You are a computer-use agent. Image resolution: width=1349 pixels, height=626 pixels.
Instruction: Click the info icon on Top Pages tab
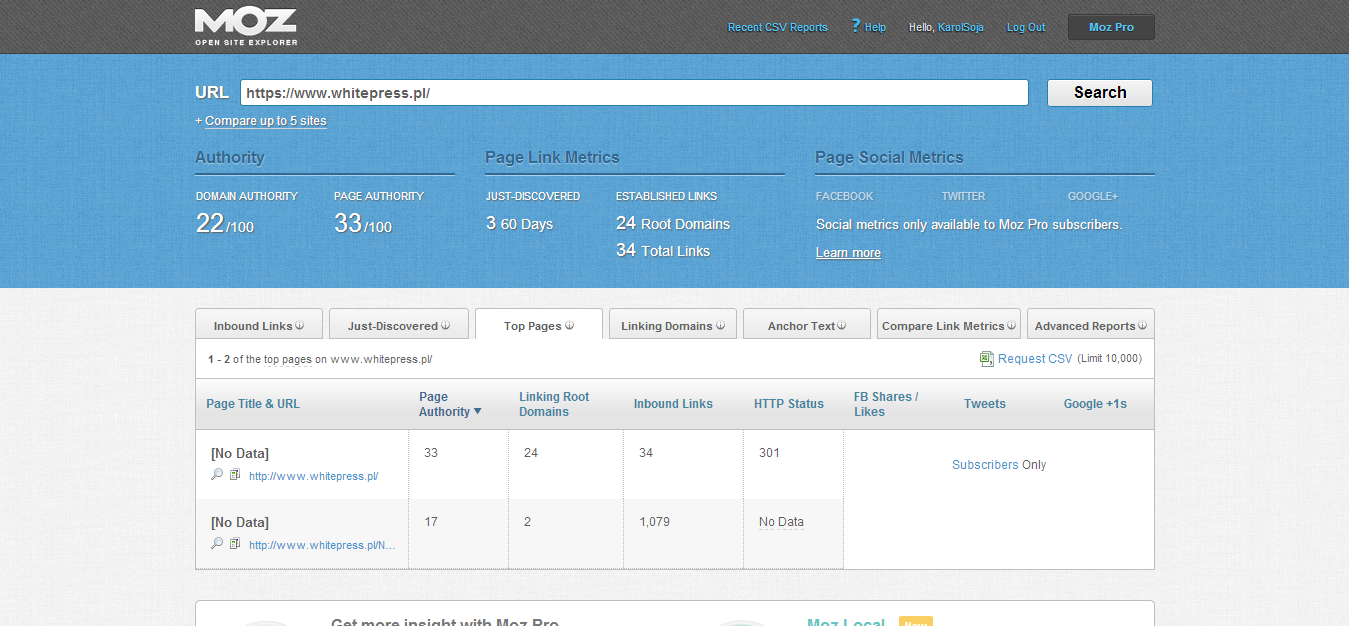(x=569, y=325)
